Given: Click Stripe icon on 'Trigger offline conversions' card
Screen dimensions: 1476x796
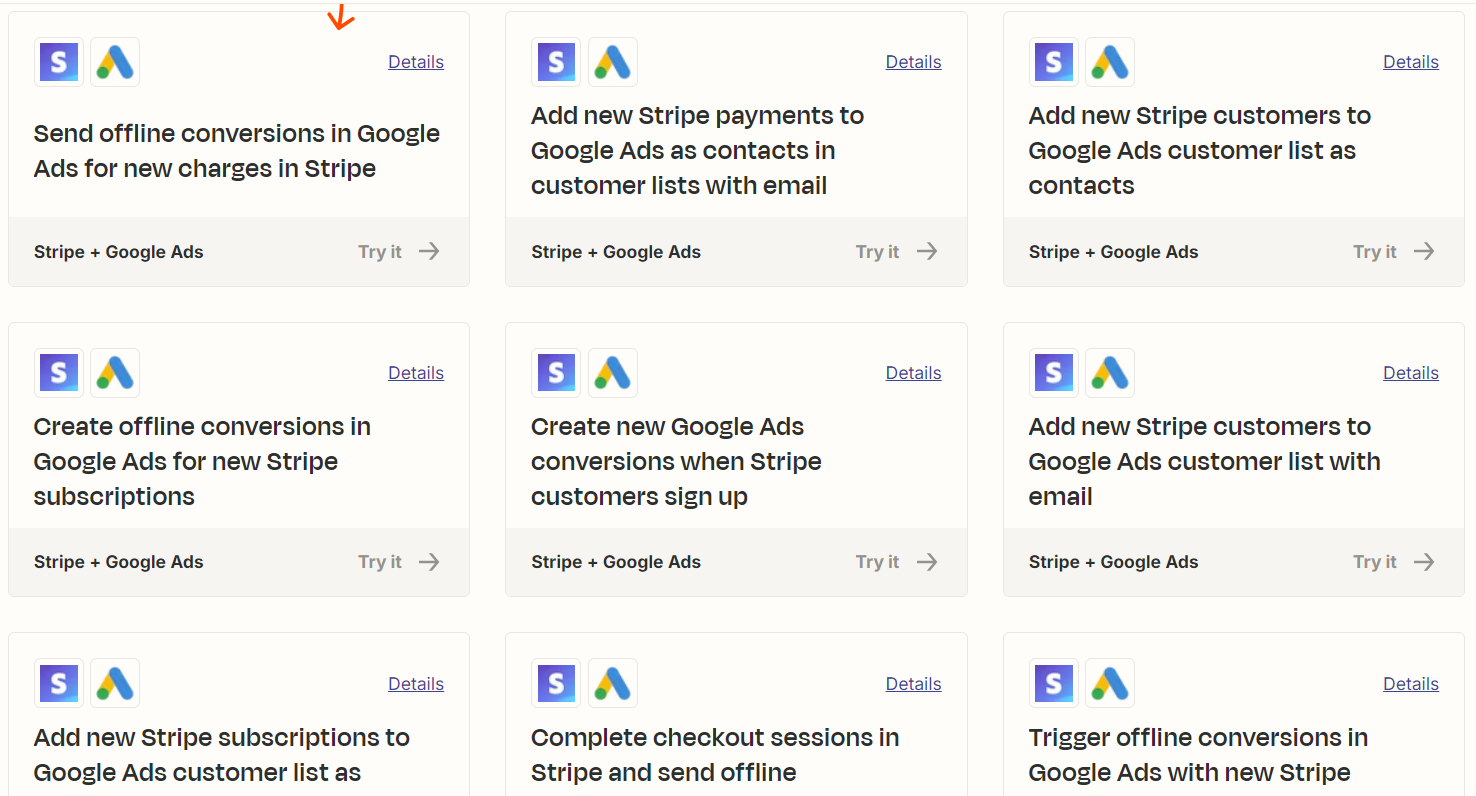Looking at the screenshot, I should click(1054, 683).
